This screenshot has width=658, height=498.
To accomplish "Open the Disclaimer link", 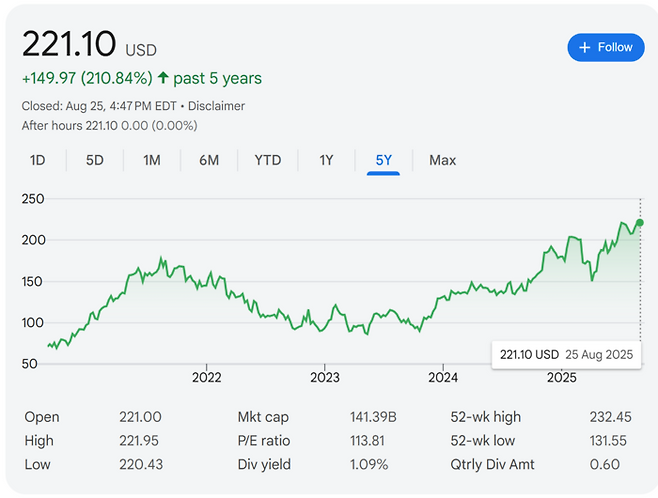I will click(x=214, y=106).
